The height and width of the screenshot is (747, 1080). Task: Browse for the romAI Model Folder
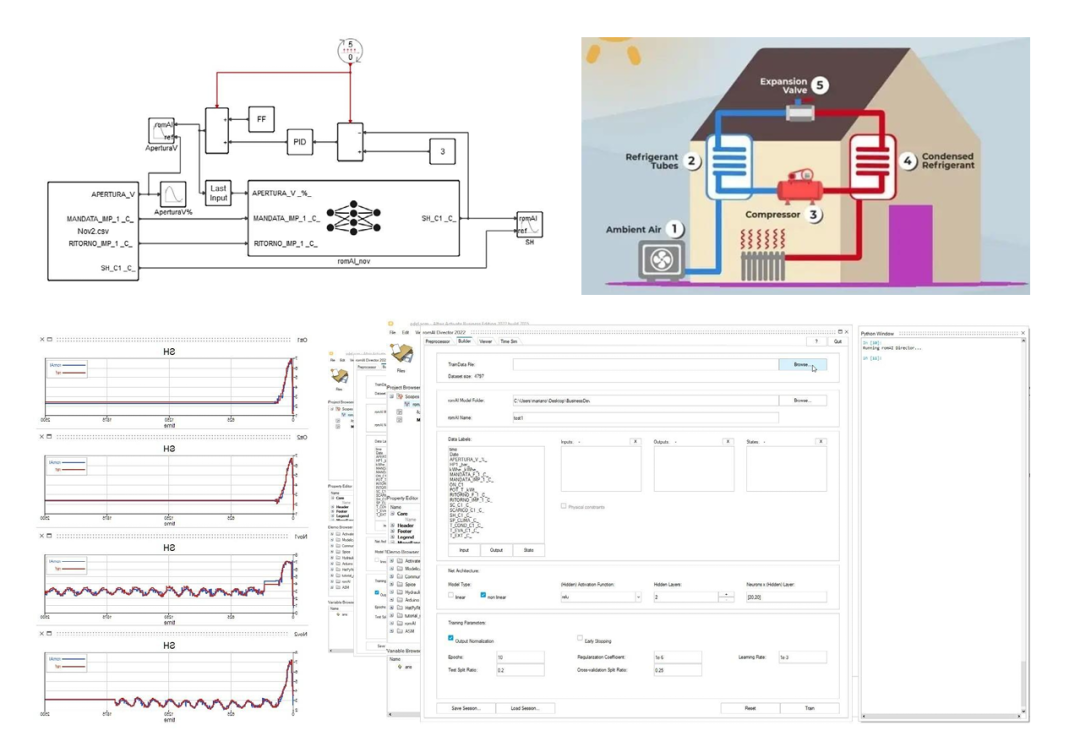802,400
